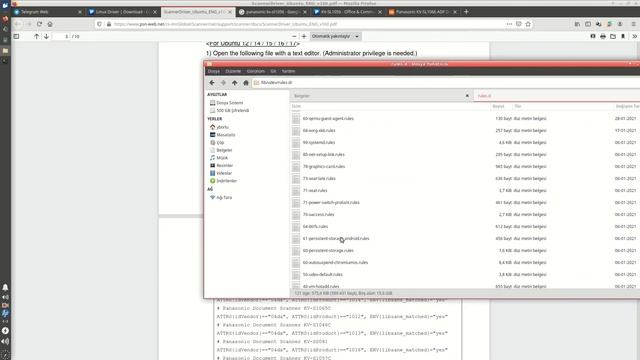Open Belgeler in sidebar places
The image size is (640, 360).
[x=221, y=150]
